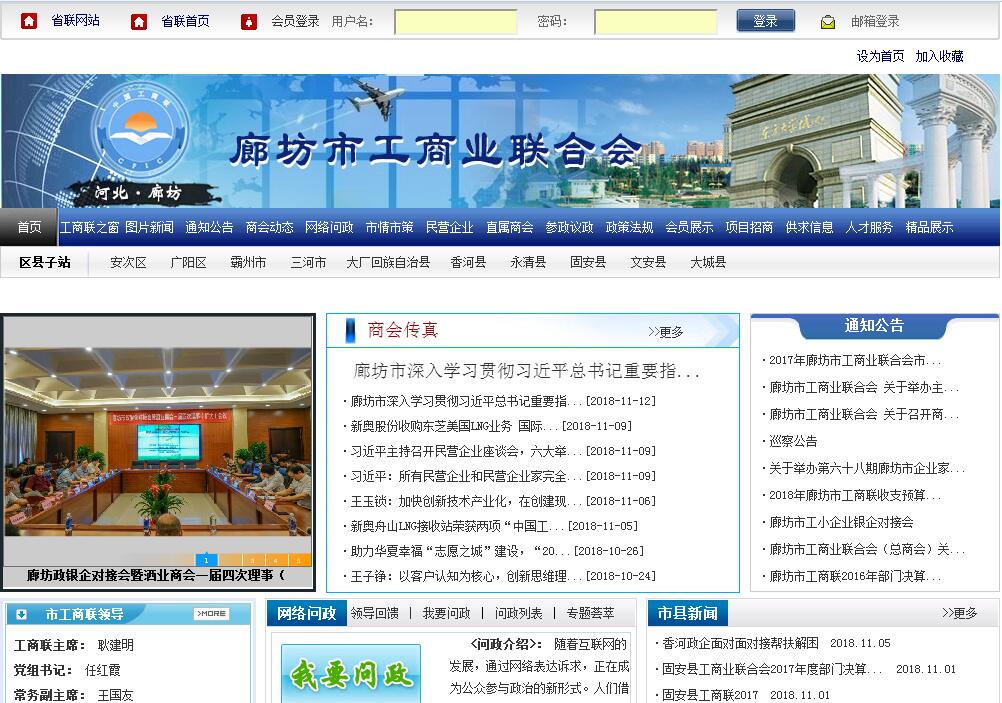The height and width of the screenshot is (703, 1002).
Task: Click the home icon beside 省联网站
Action: coord(30,21)
